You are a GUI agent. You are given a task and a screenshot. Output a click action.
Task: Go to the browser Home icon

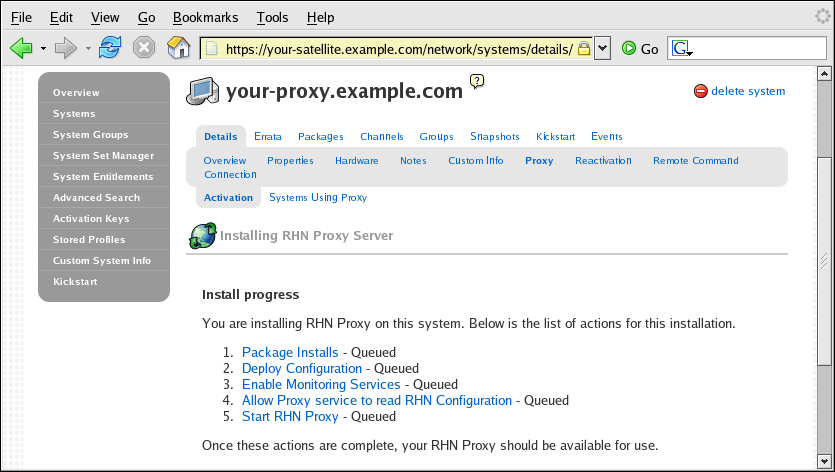click(x=178, y=47)
